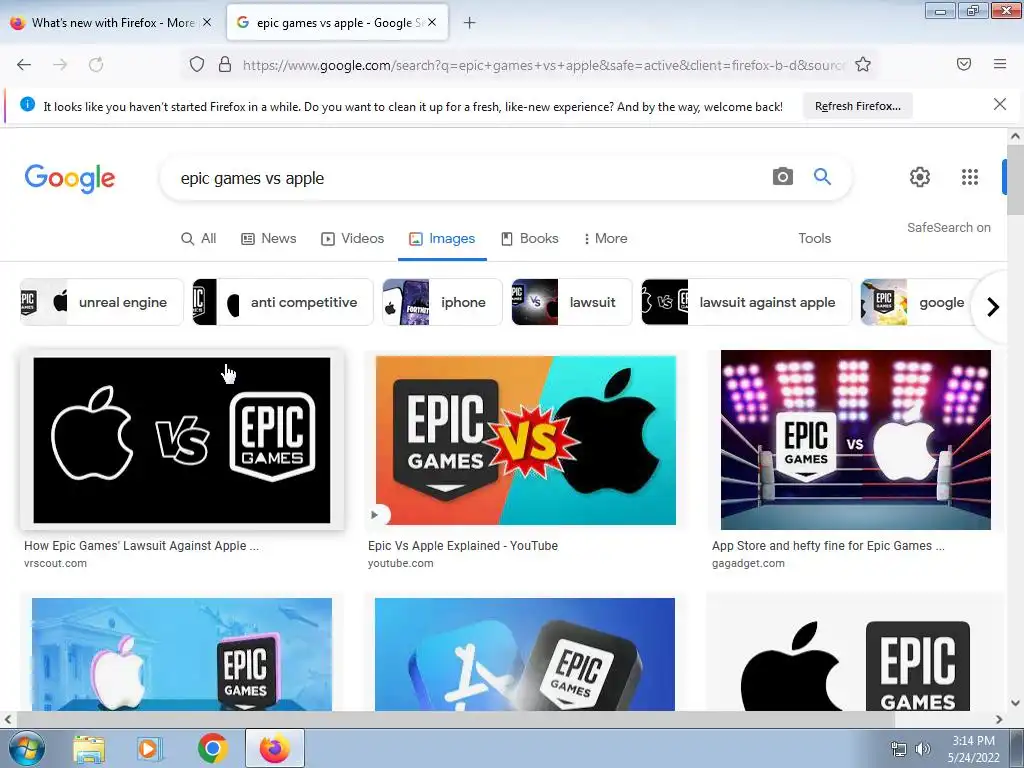Click the Google logo

coord(70,178)
